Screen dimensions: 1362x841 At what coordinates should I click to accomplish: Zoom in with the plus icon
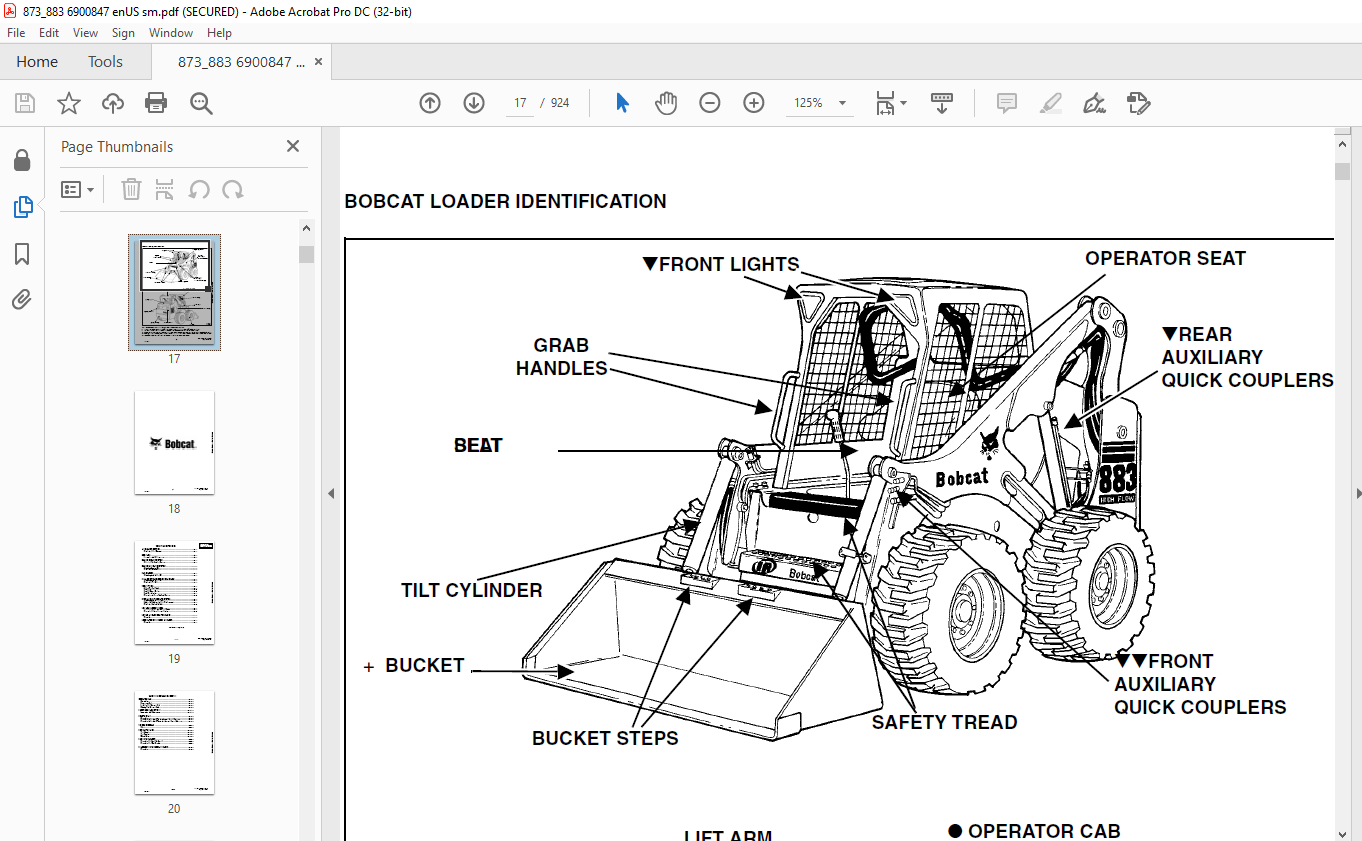point(754,103)
